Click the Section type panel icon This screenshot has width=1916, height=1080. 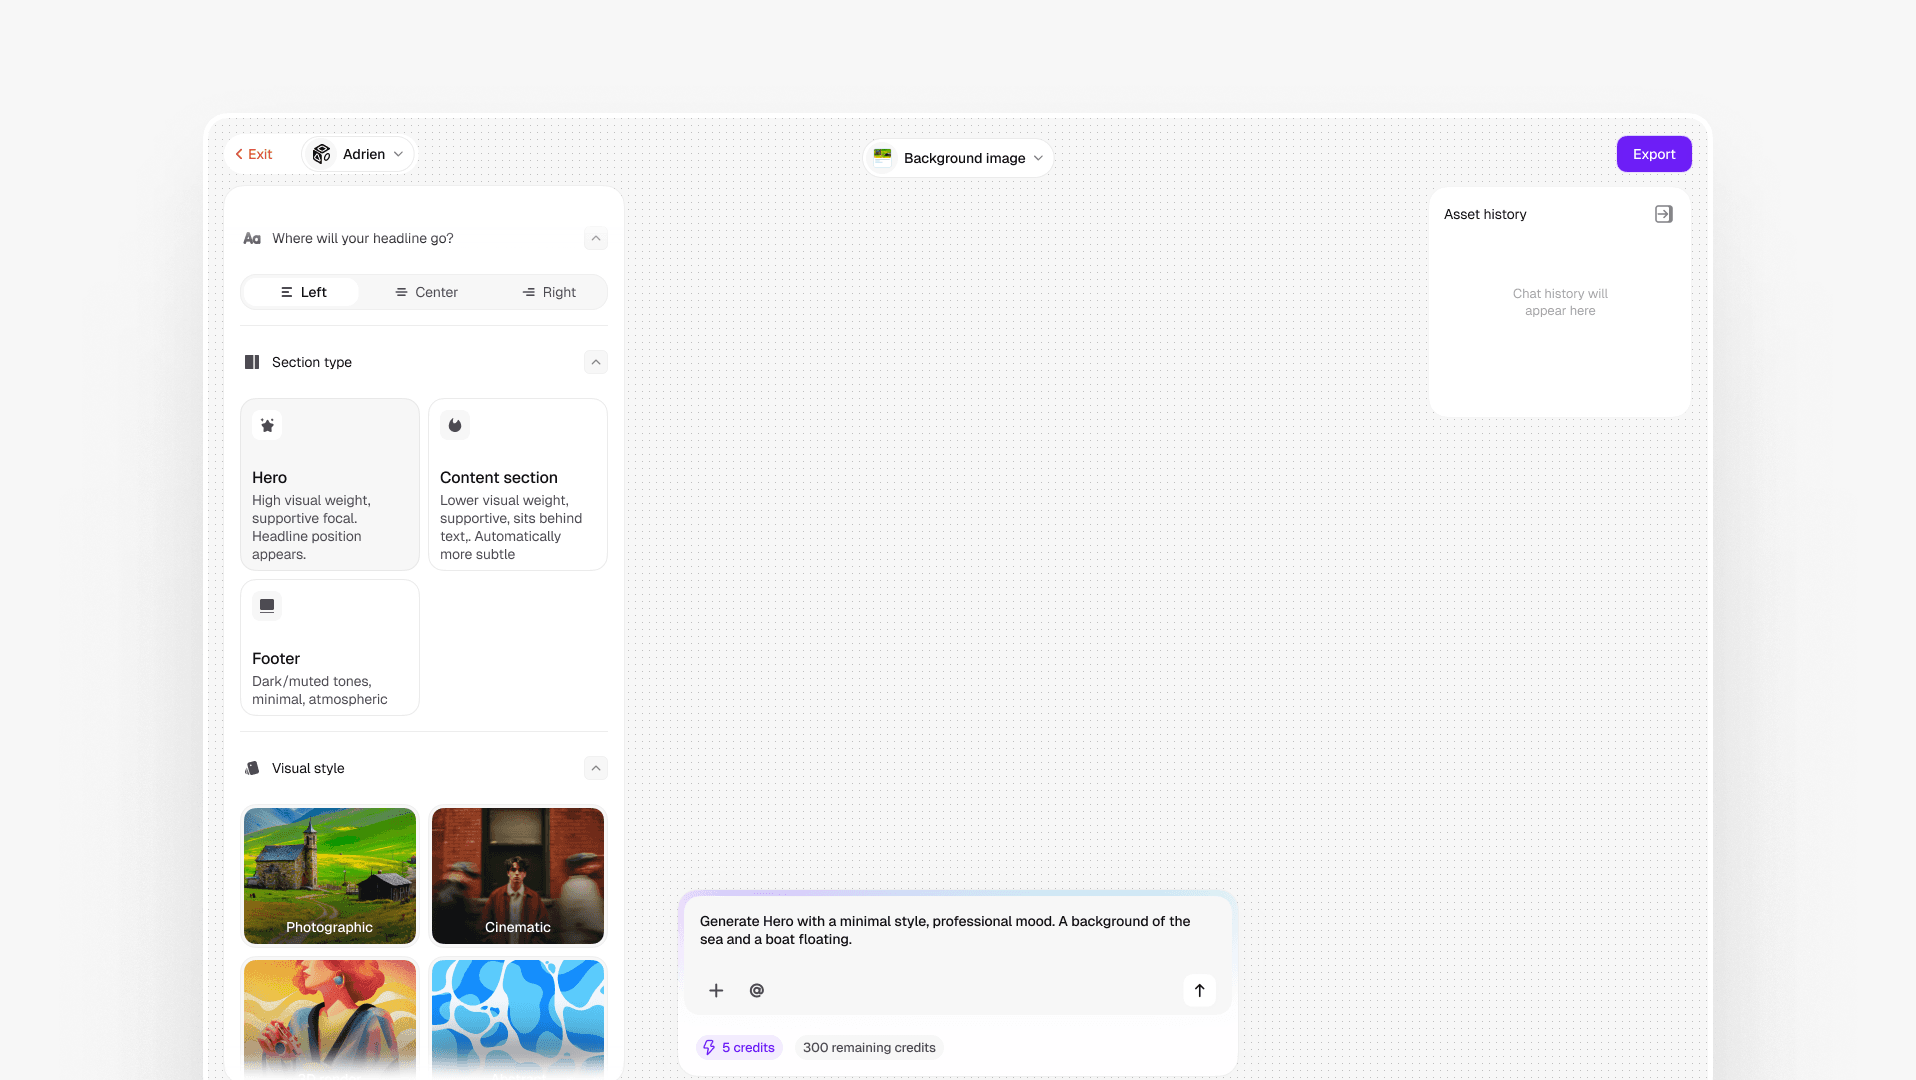tap(252, 362)
